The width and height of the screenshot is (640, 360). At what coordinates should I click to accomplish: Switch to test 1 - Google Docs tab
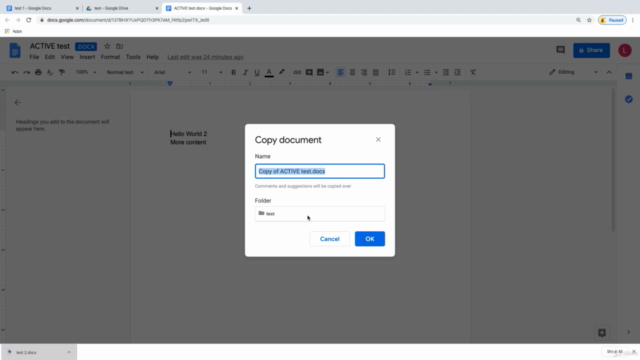42,8
